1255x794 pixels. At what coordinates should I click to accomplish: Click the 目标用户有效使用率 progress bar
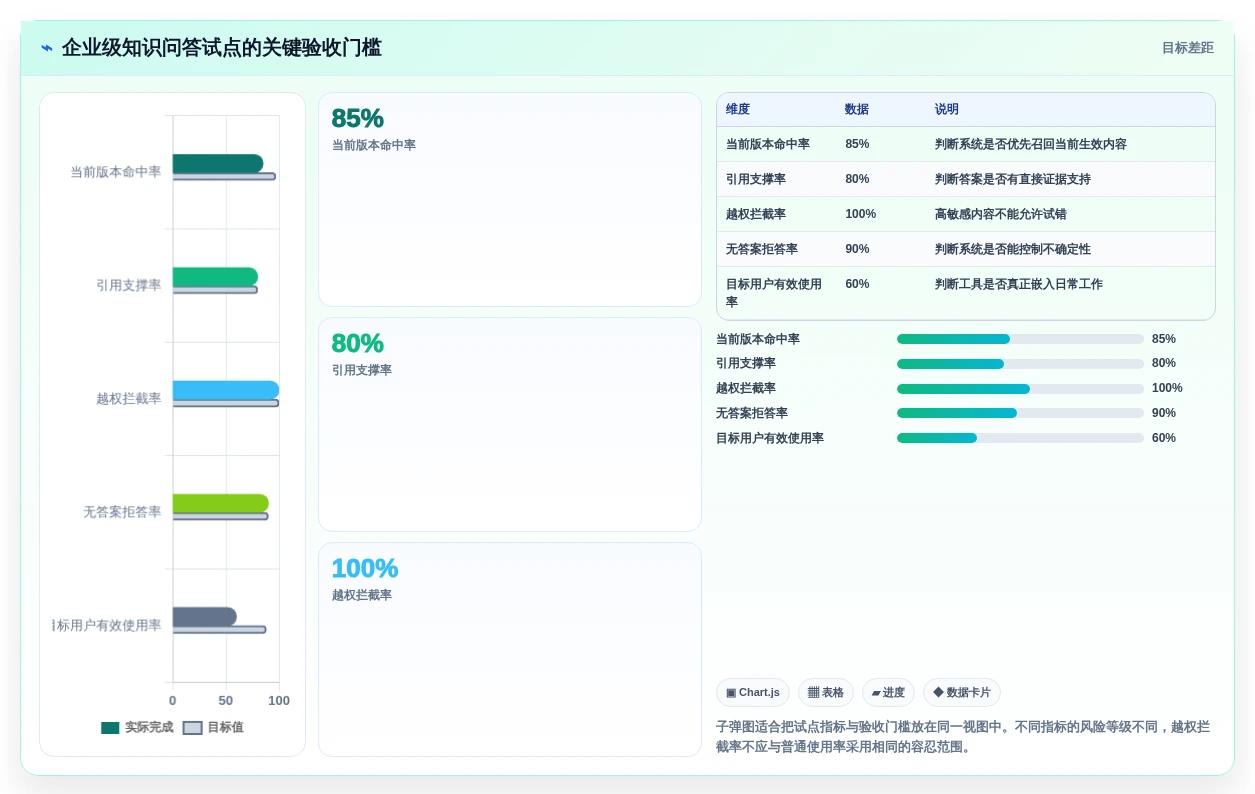[x=1020, y=438]
